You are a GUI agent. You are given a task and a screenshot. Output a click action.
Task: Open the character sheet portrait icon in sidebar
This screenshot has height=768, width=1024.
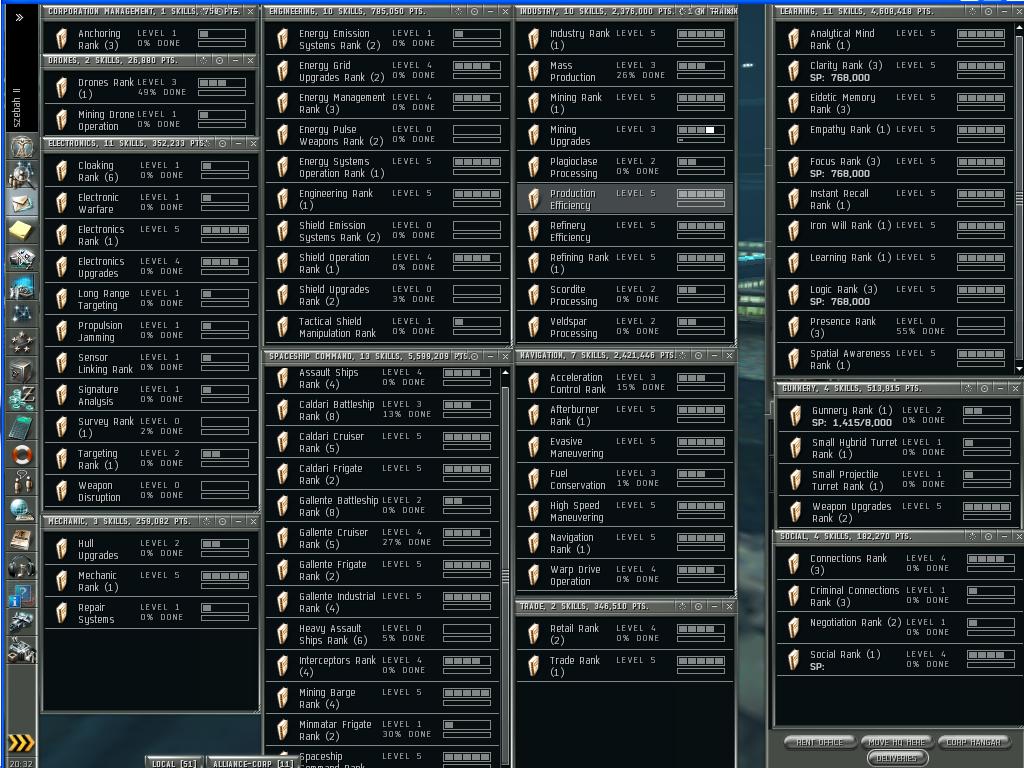click(22, 146)
